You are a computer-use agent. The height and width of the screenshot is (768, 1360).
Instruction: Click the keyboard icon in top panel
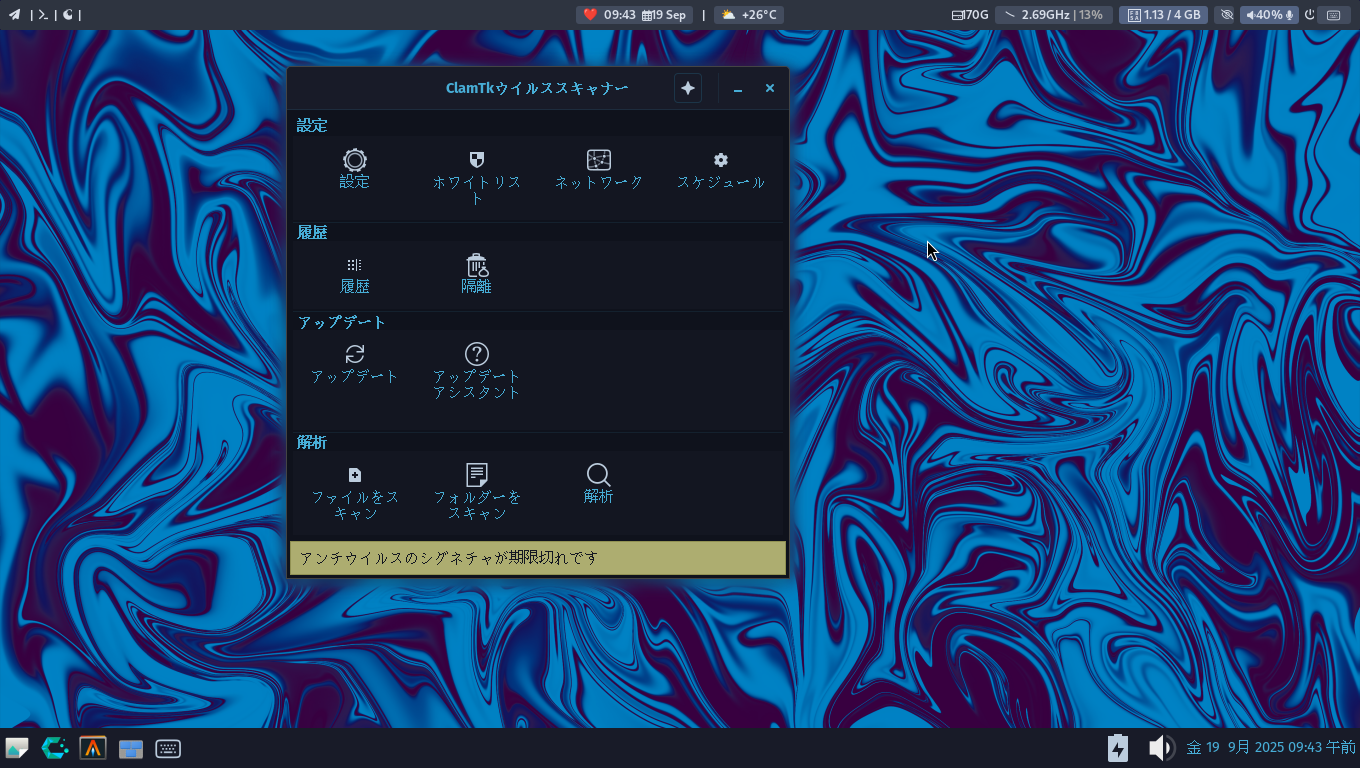(1334, 15)
